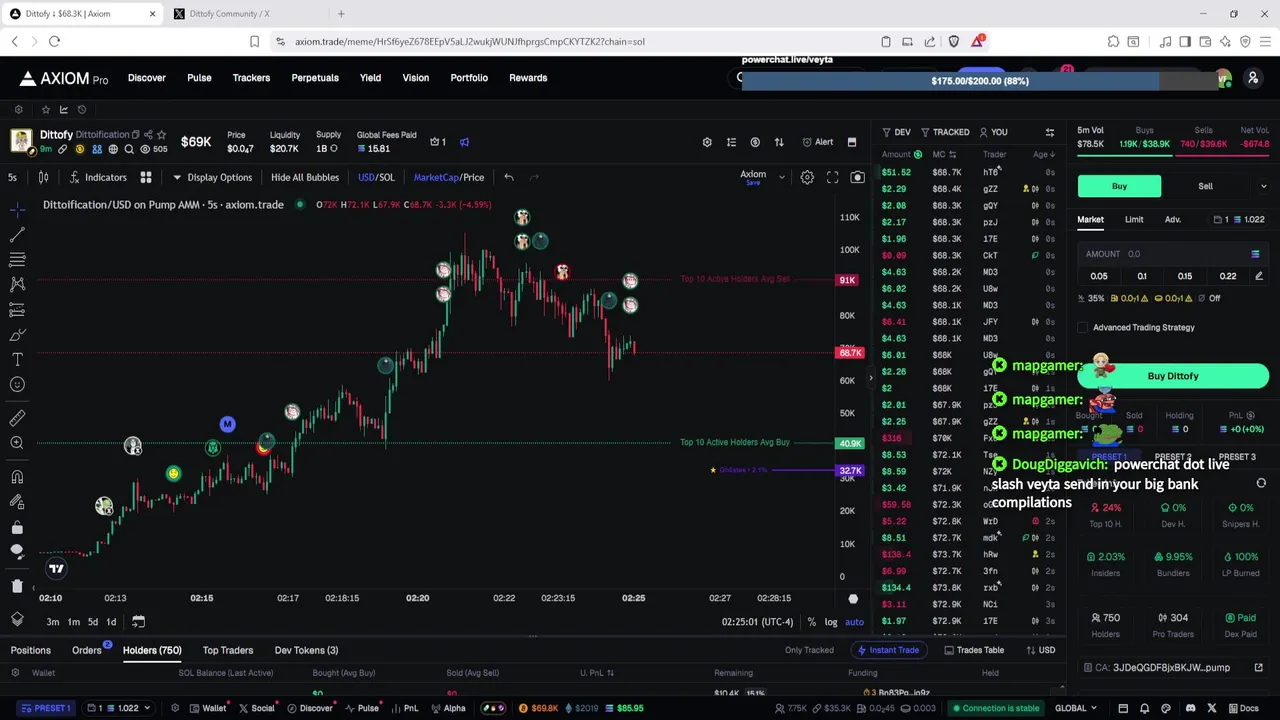Click the AMOUNT input field
The image size is (1280, 720).
[x=1173, y=254]
